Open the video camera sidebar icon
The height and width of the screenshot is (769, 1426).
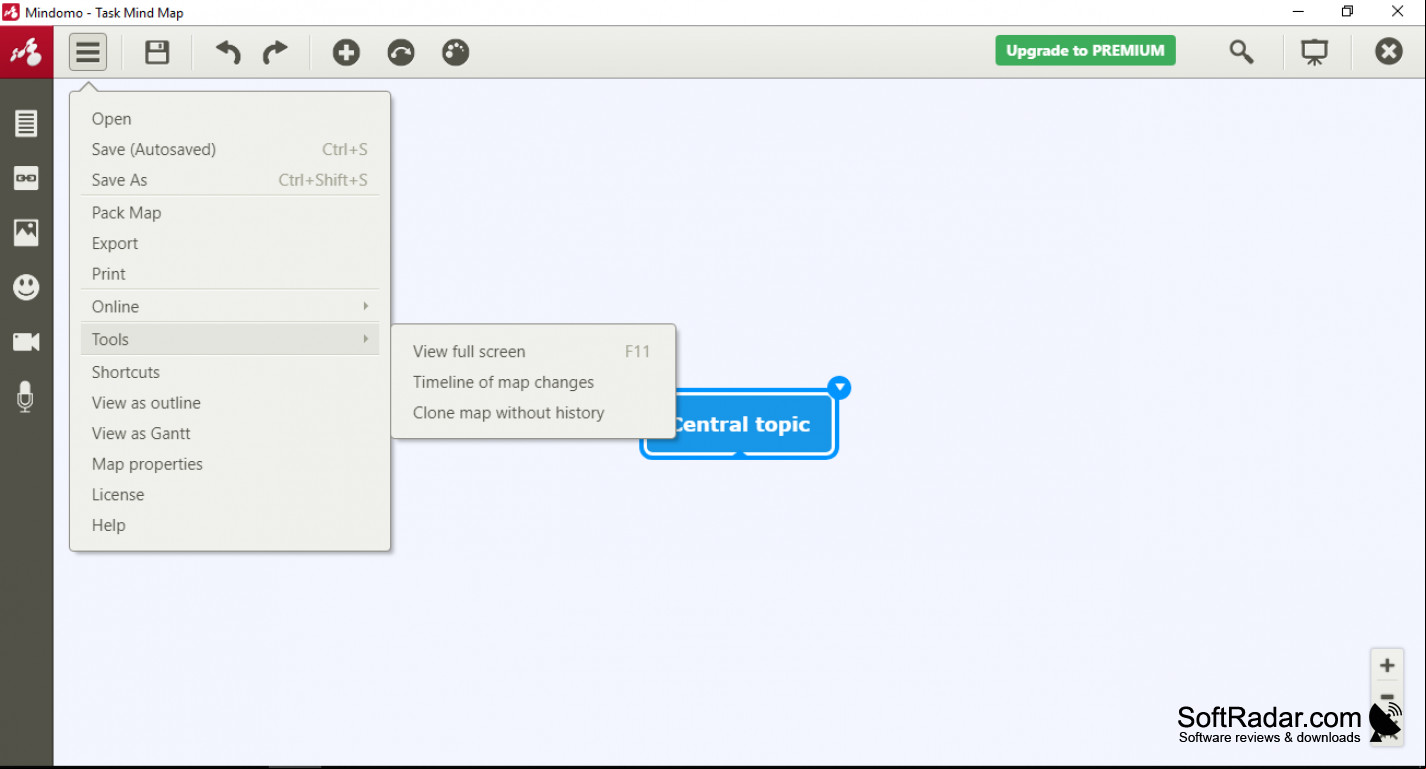click(x=26, y=342)
